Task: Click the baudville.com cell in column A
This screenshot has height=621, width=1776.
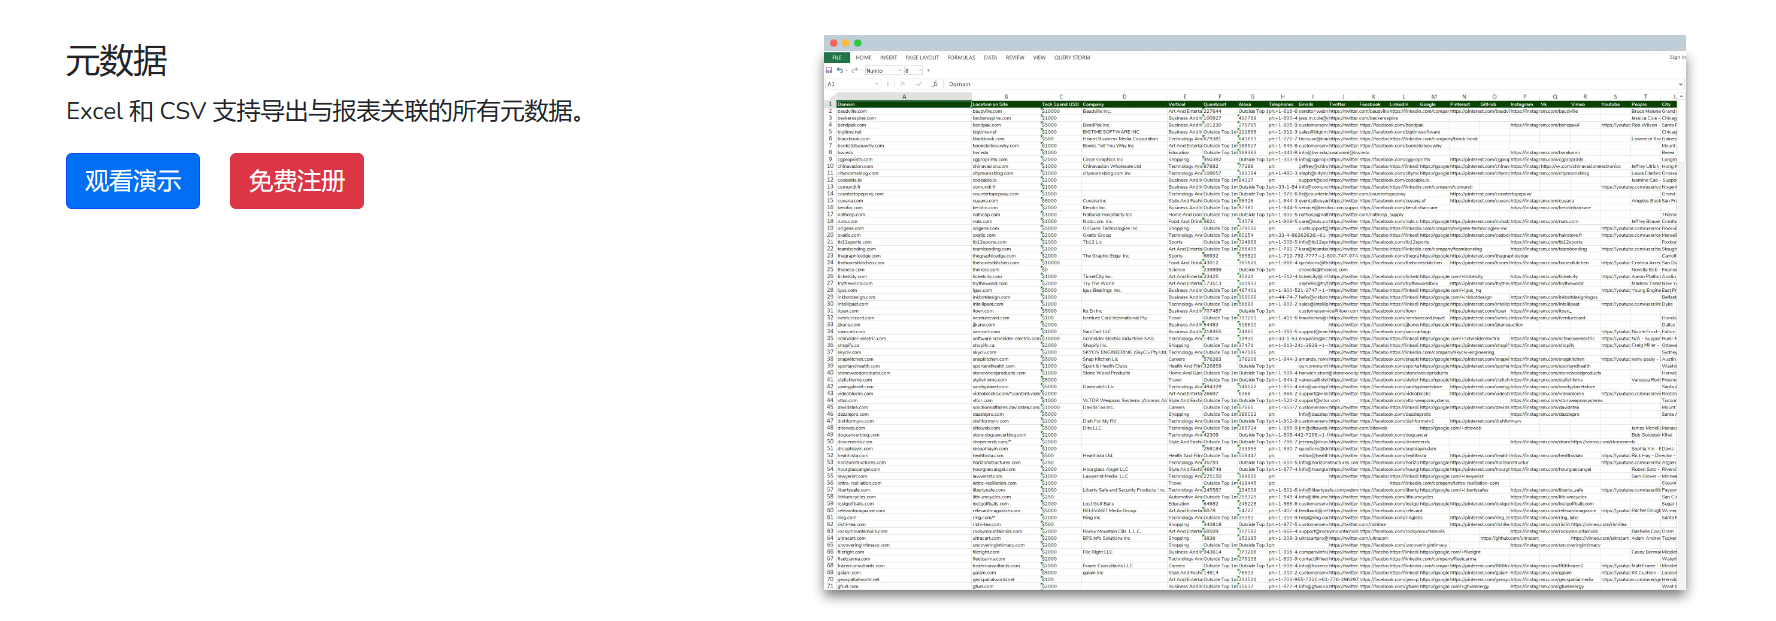Action: pyautogui.click(x=904, y=111)
